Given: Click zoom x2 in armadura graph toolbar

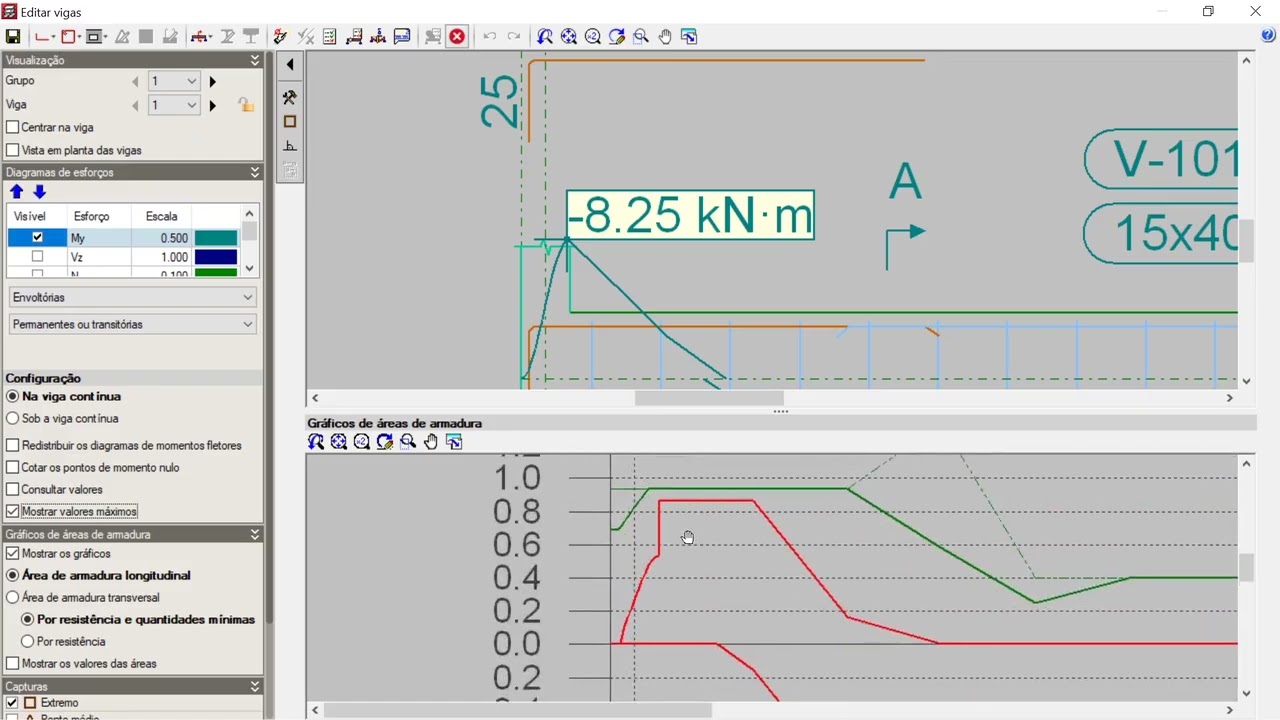Looking at the screenshot, I should (x=362, y=442).
